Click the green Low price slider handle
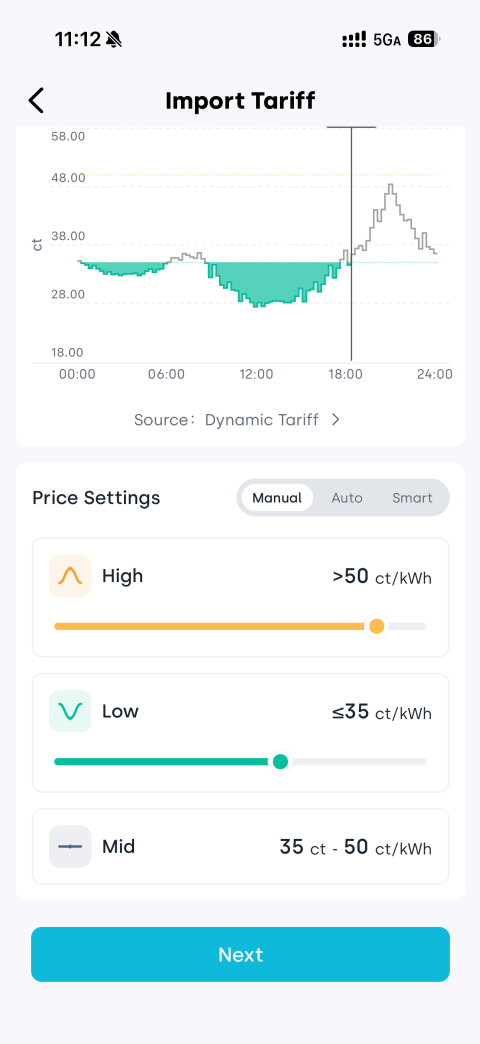This screenshot has width=480, height=1044. (281, 761)
